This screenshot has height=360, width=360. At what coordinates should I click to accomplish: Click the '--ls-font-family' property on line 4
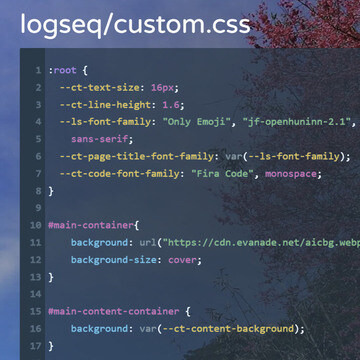[105, 122]
